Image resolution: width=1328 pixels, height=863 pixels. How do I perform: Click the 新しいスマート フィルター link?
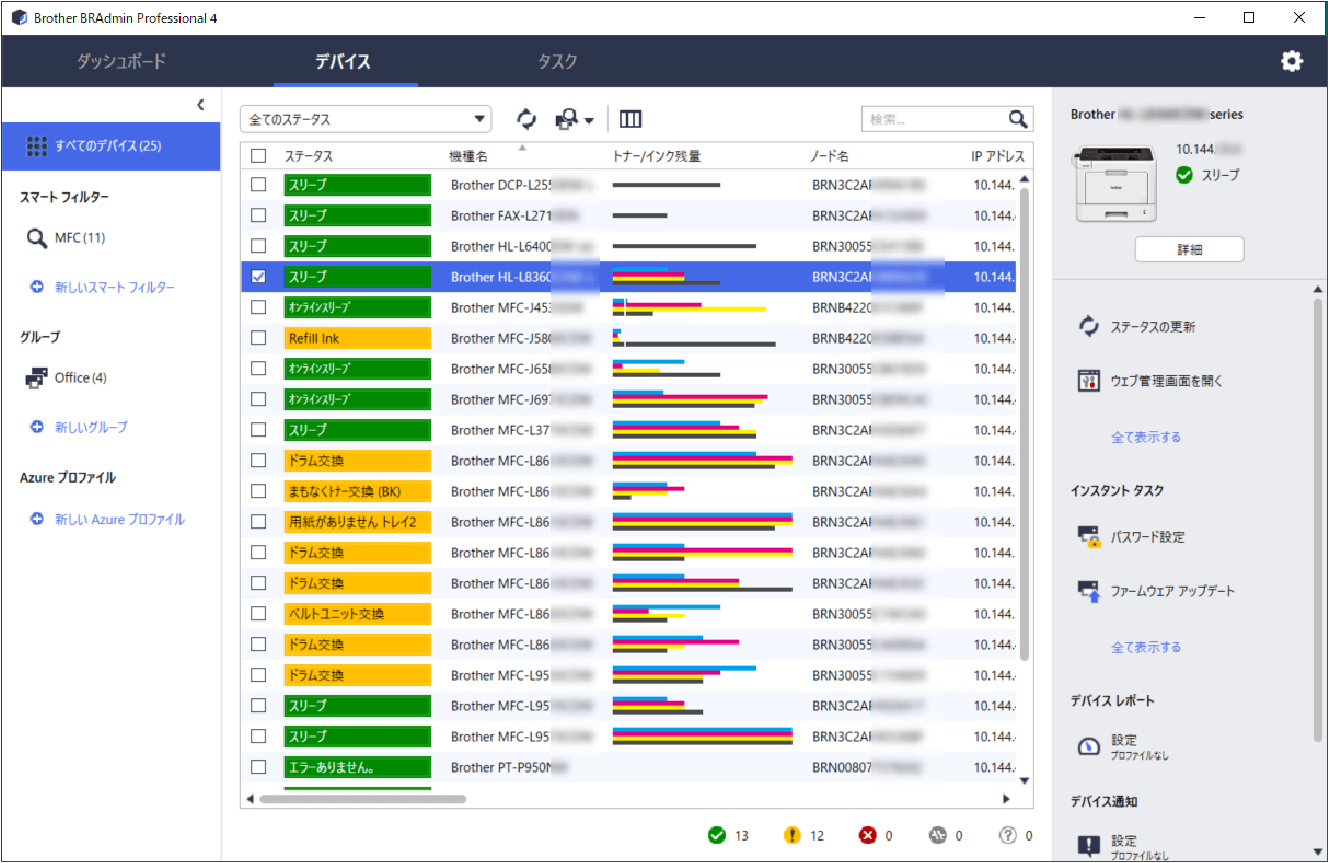(115, 287)
